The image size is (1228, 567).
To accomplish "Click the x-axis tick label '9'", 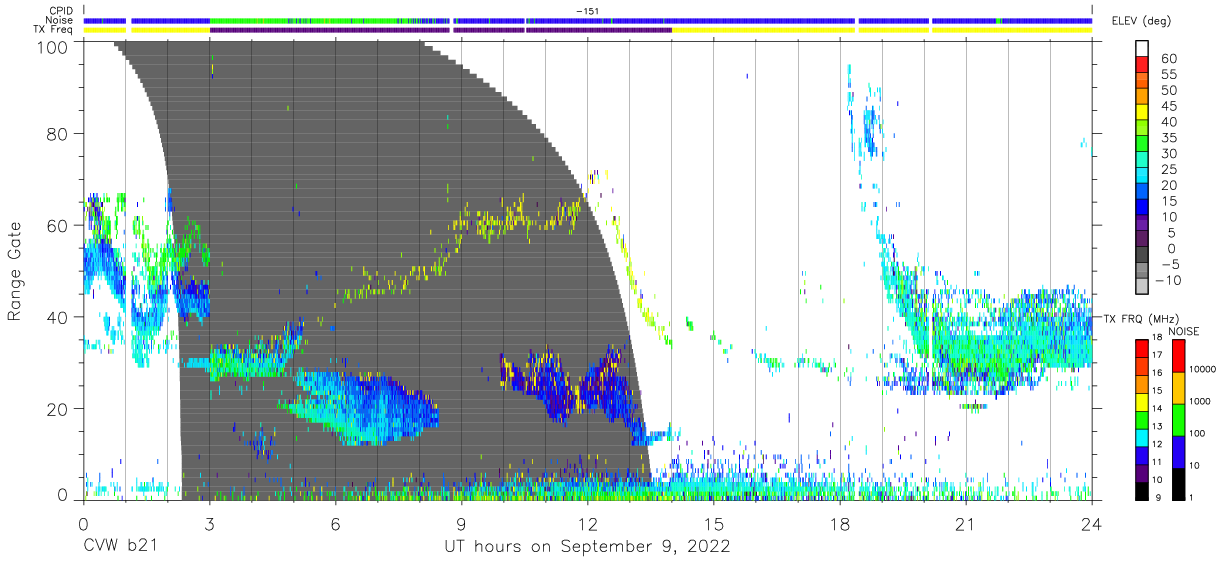I will click(461, 523).
